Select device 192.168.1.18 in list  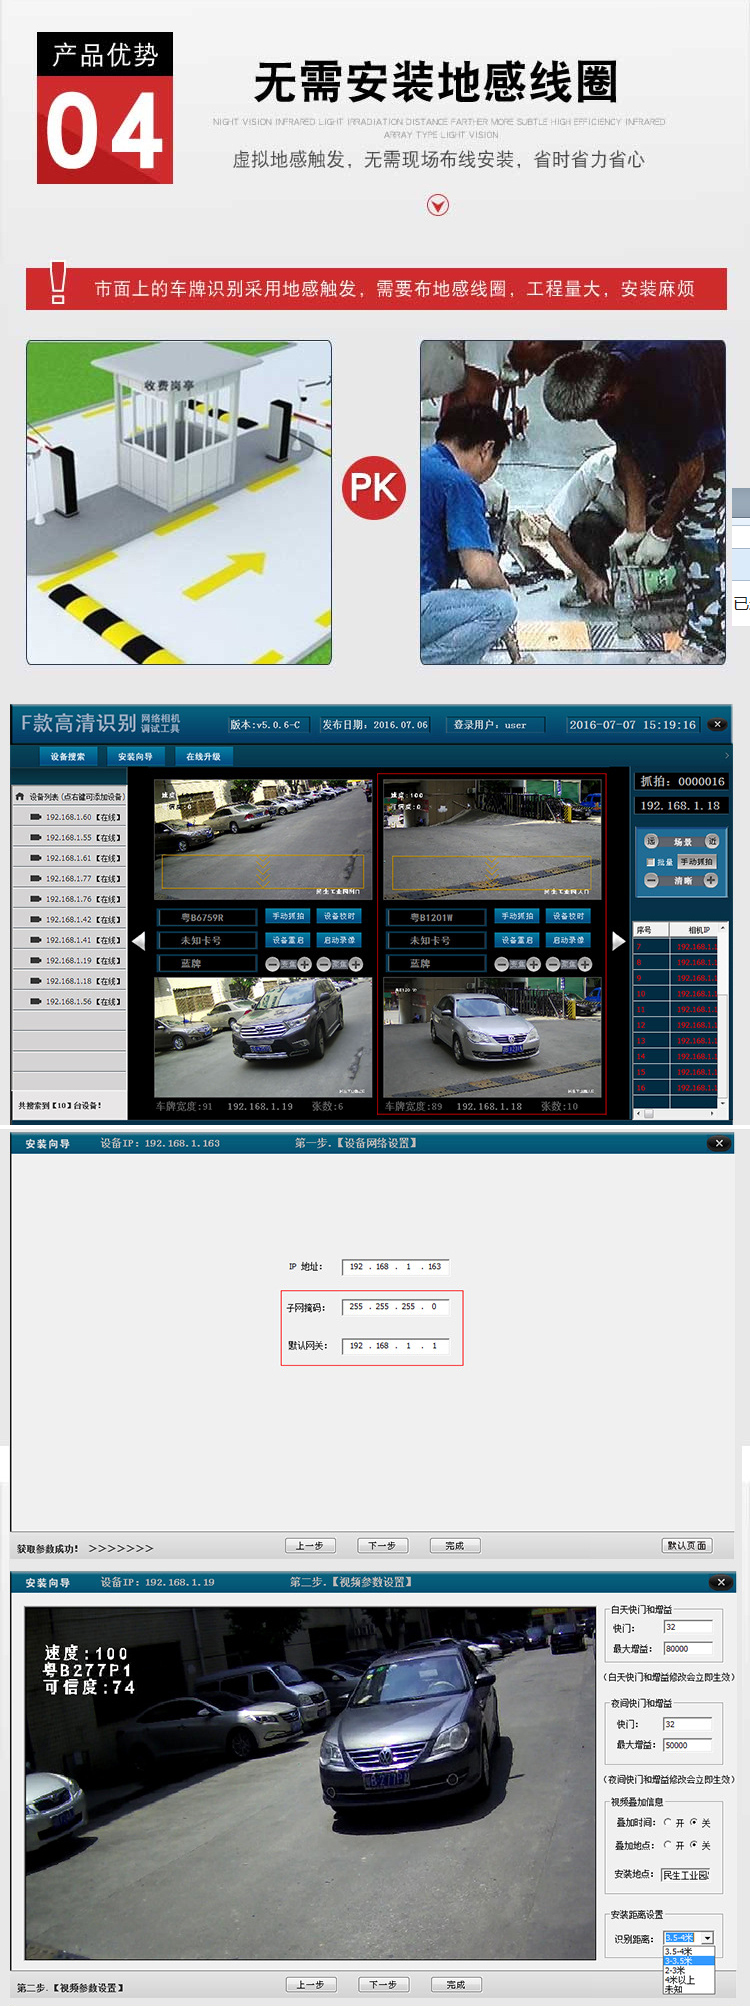(x=70, y=981)
